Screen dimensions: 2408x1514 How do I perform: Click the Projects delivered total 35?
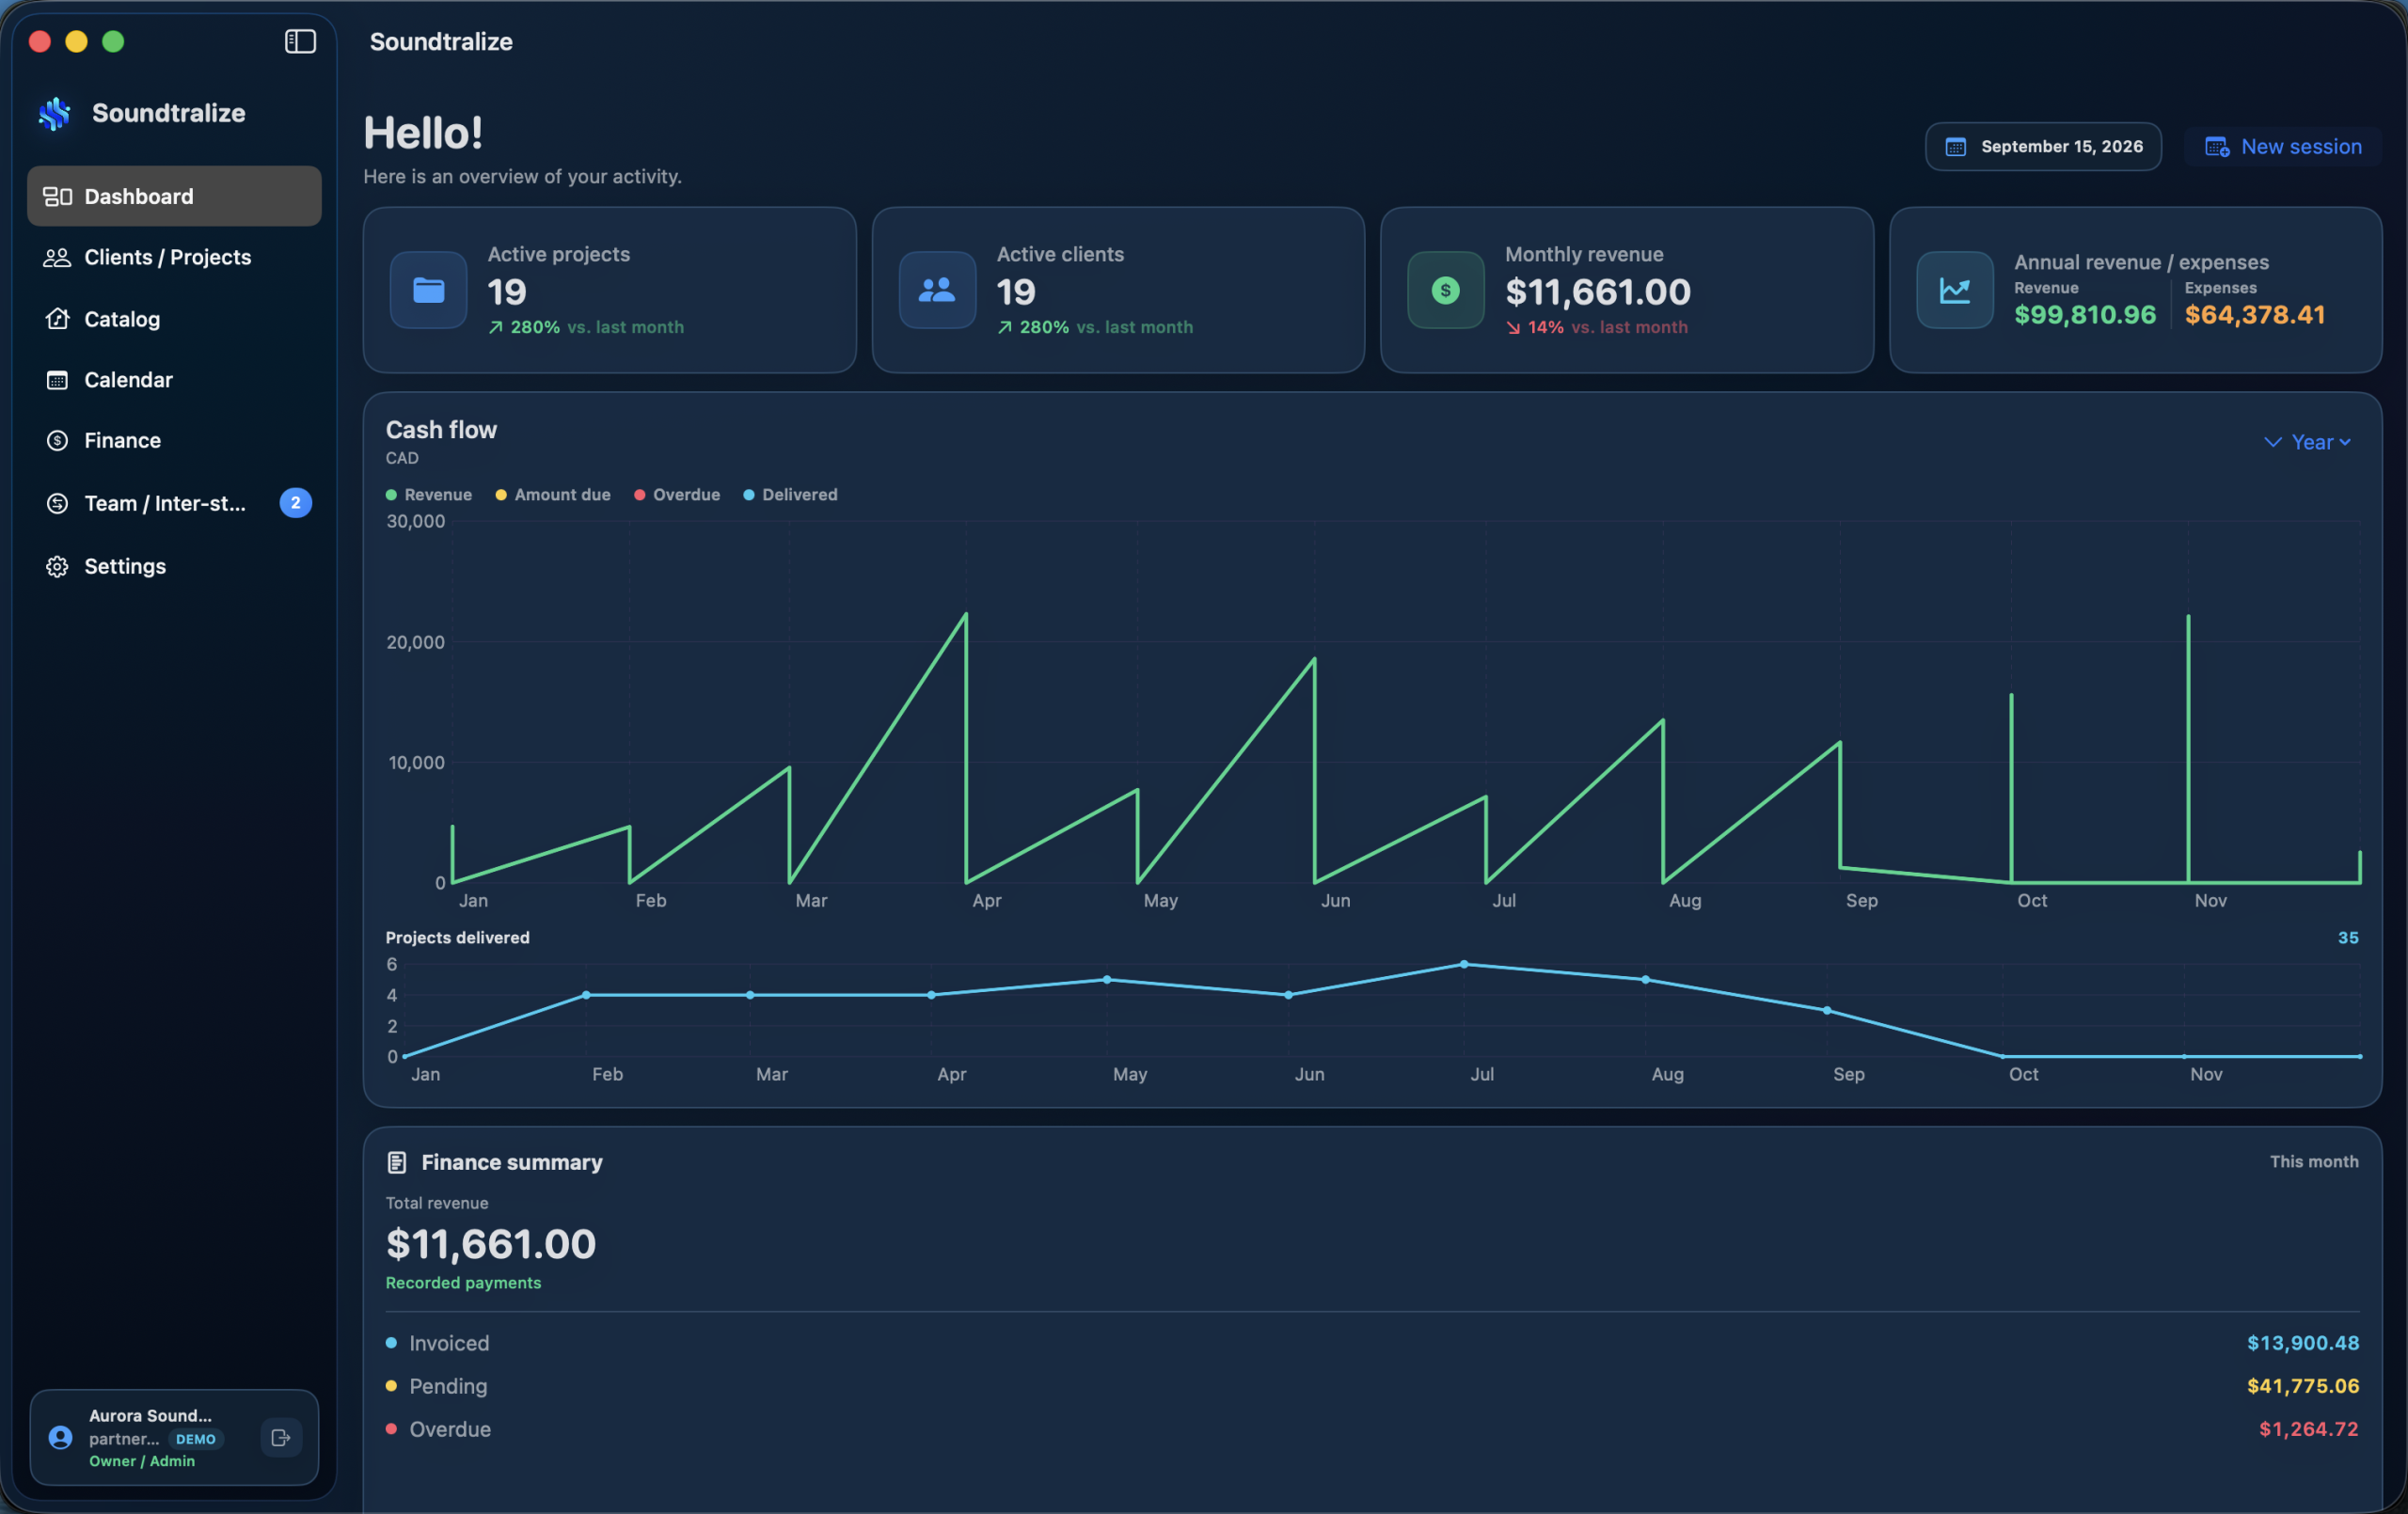coord(2348,938)
